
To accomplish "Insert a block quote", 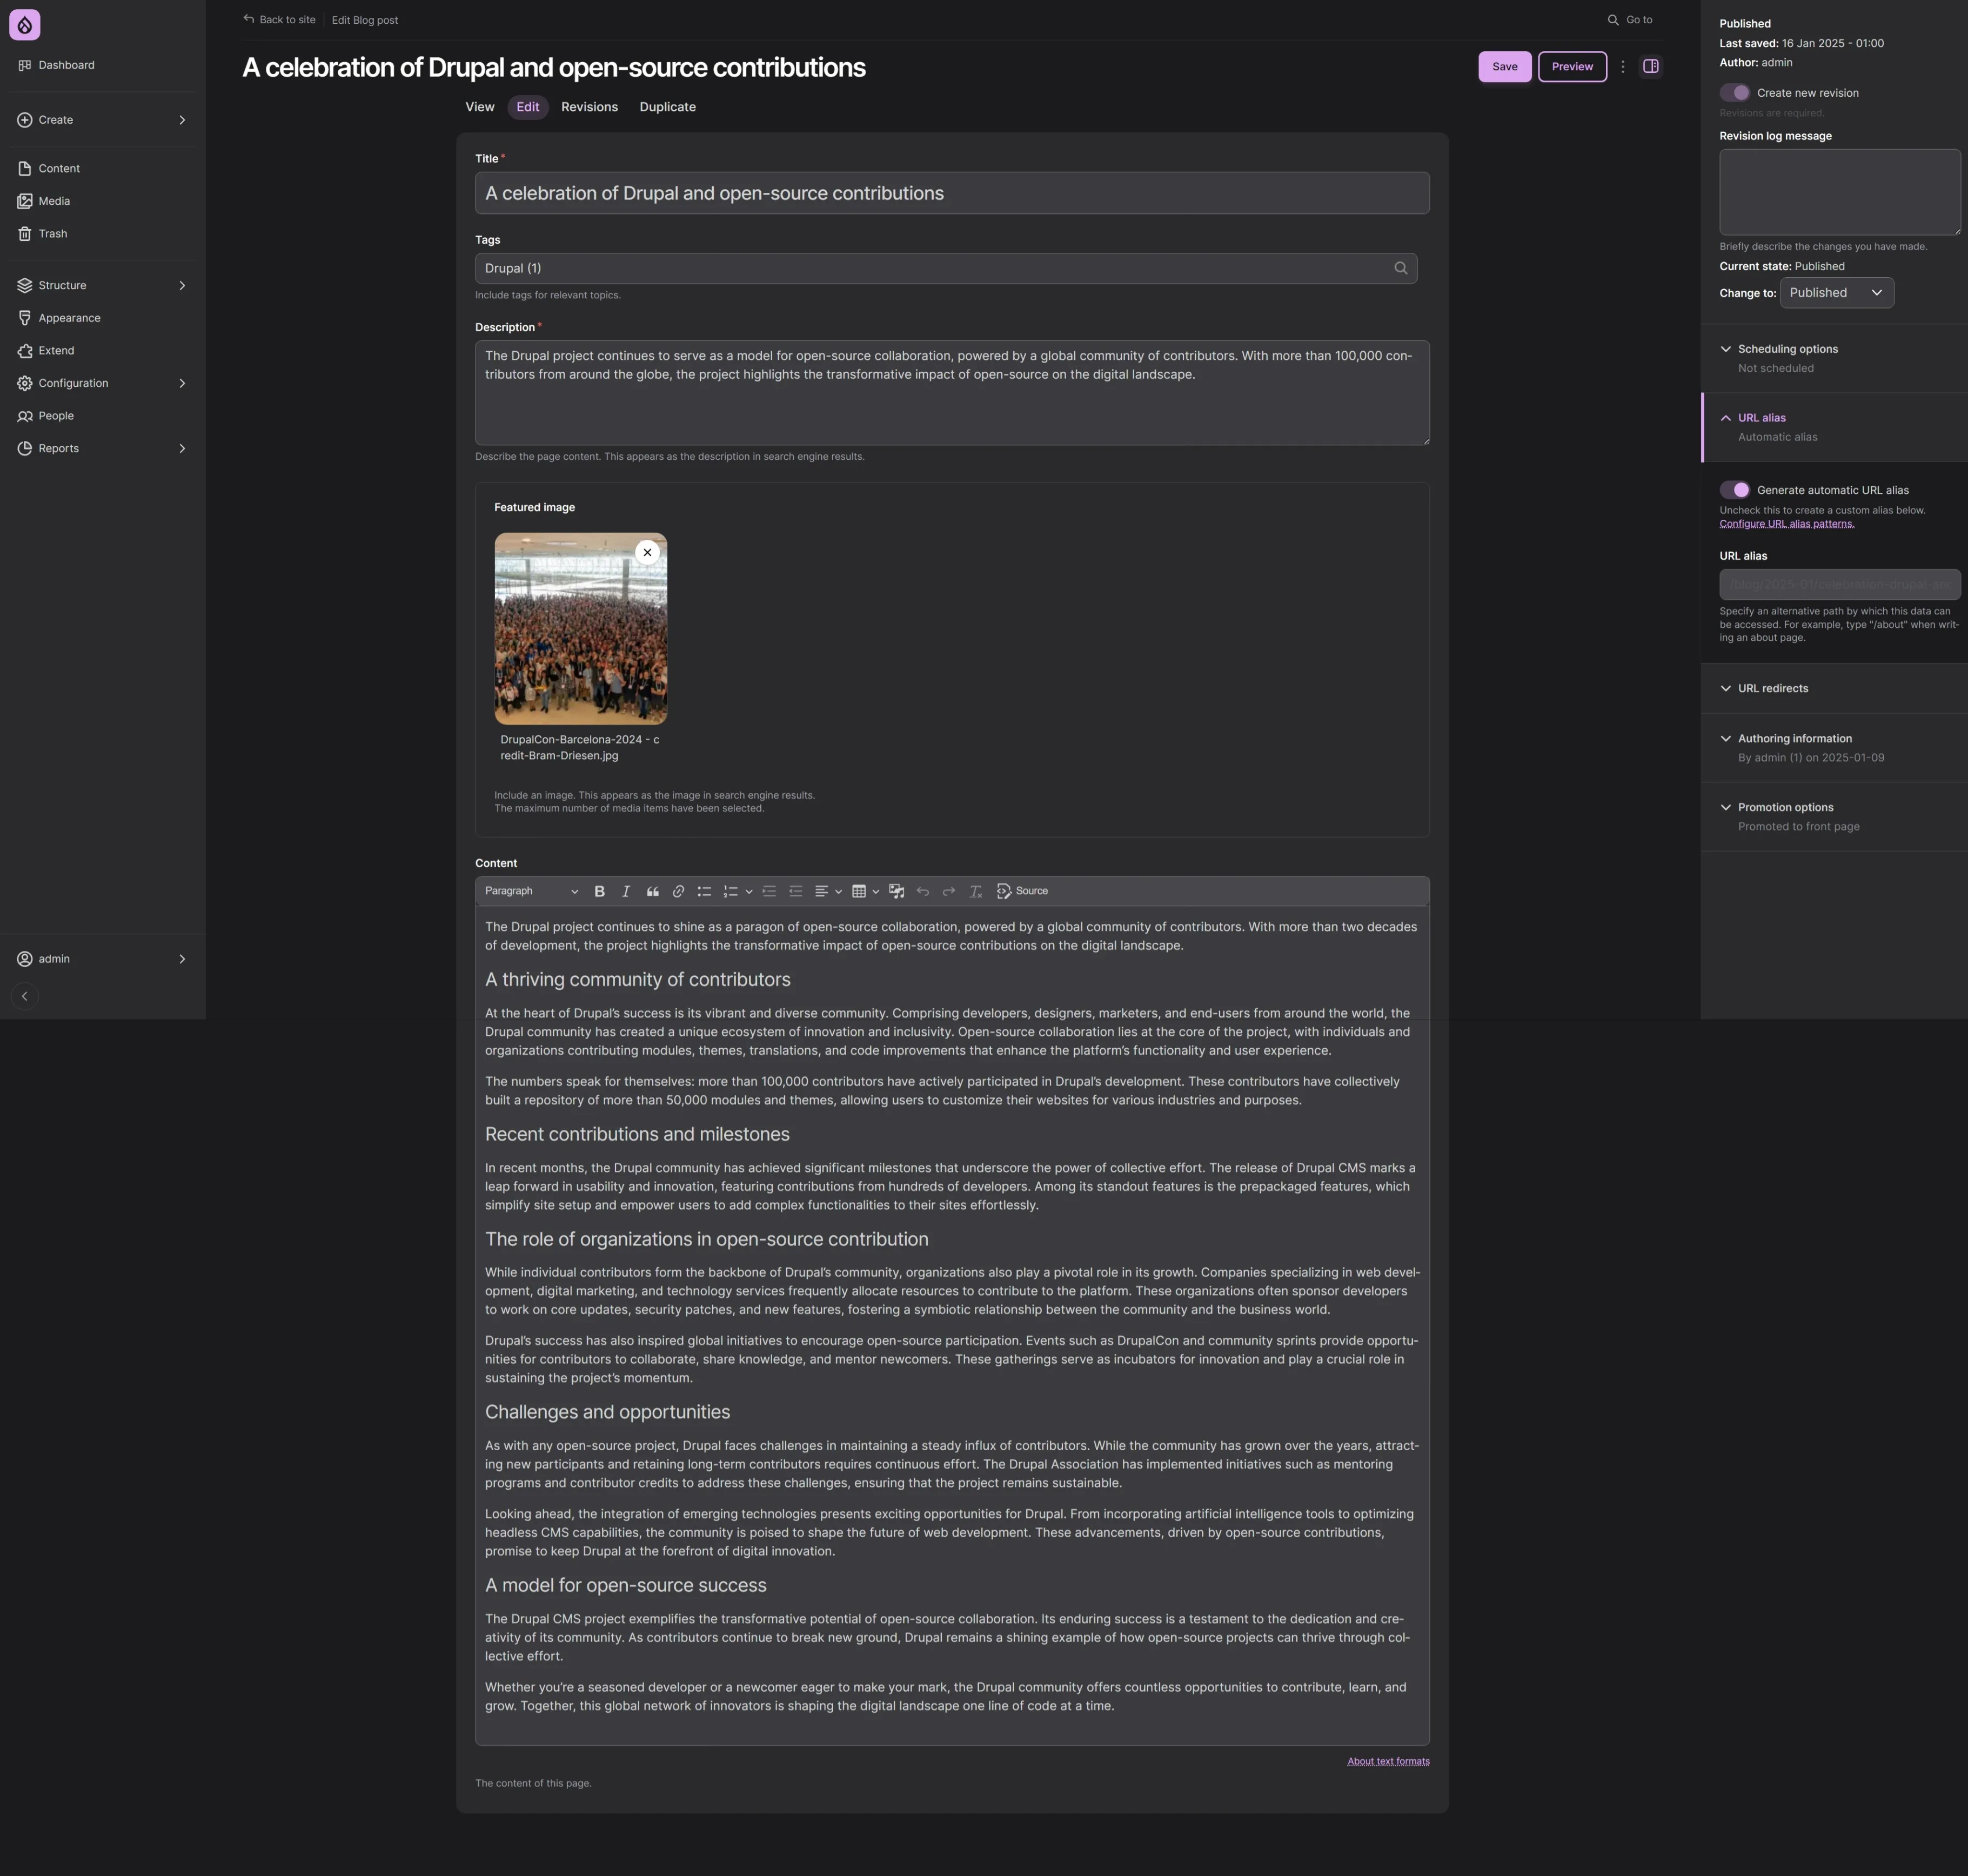I will pyautogui.click(x=652, y=891).
